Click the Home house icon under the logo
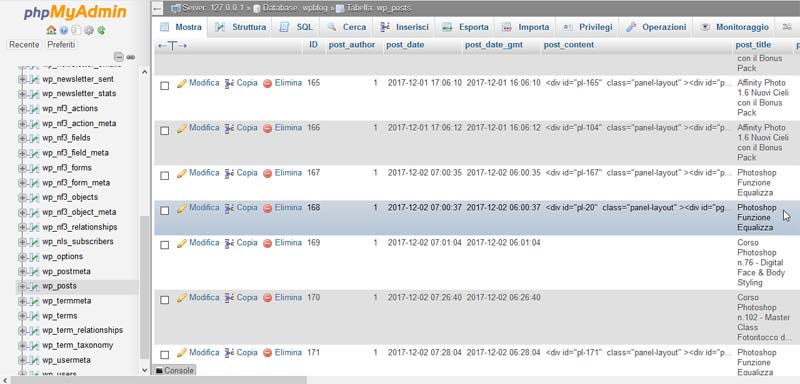This screenshot has height=384, width=800. (x=51, y=31)
